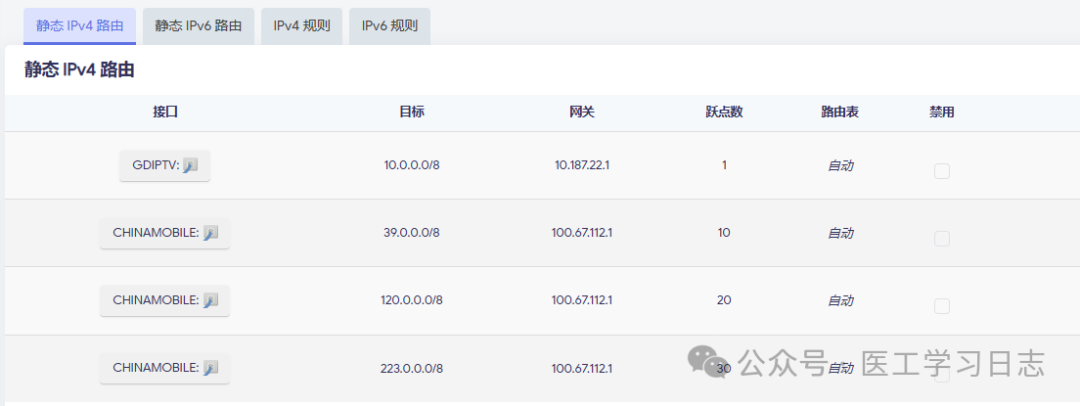This screenshot has width=1080, height=406.
Task: Click the WeChat logo in the watermark
Action: point(712,362)
